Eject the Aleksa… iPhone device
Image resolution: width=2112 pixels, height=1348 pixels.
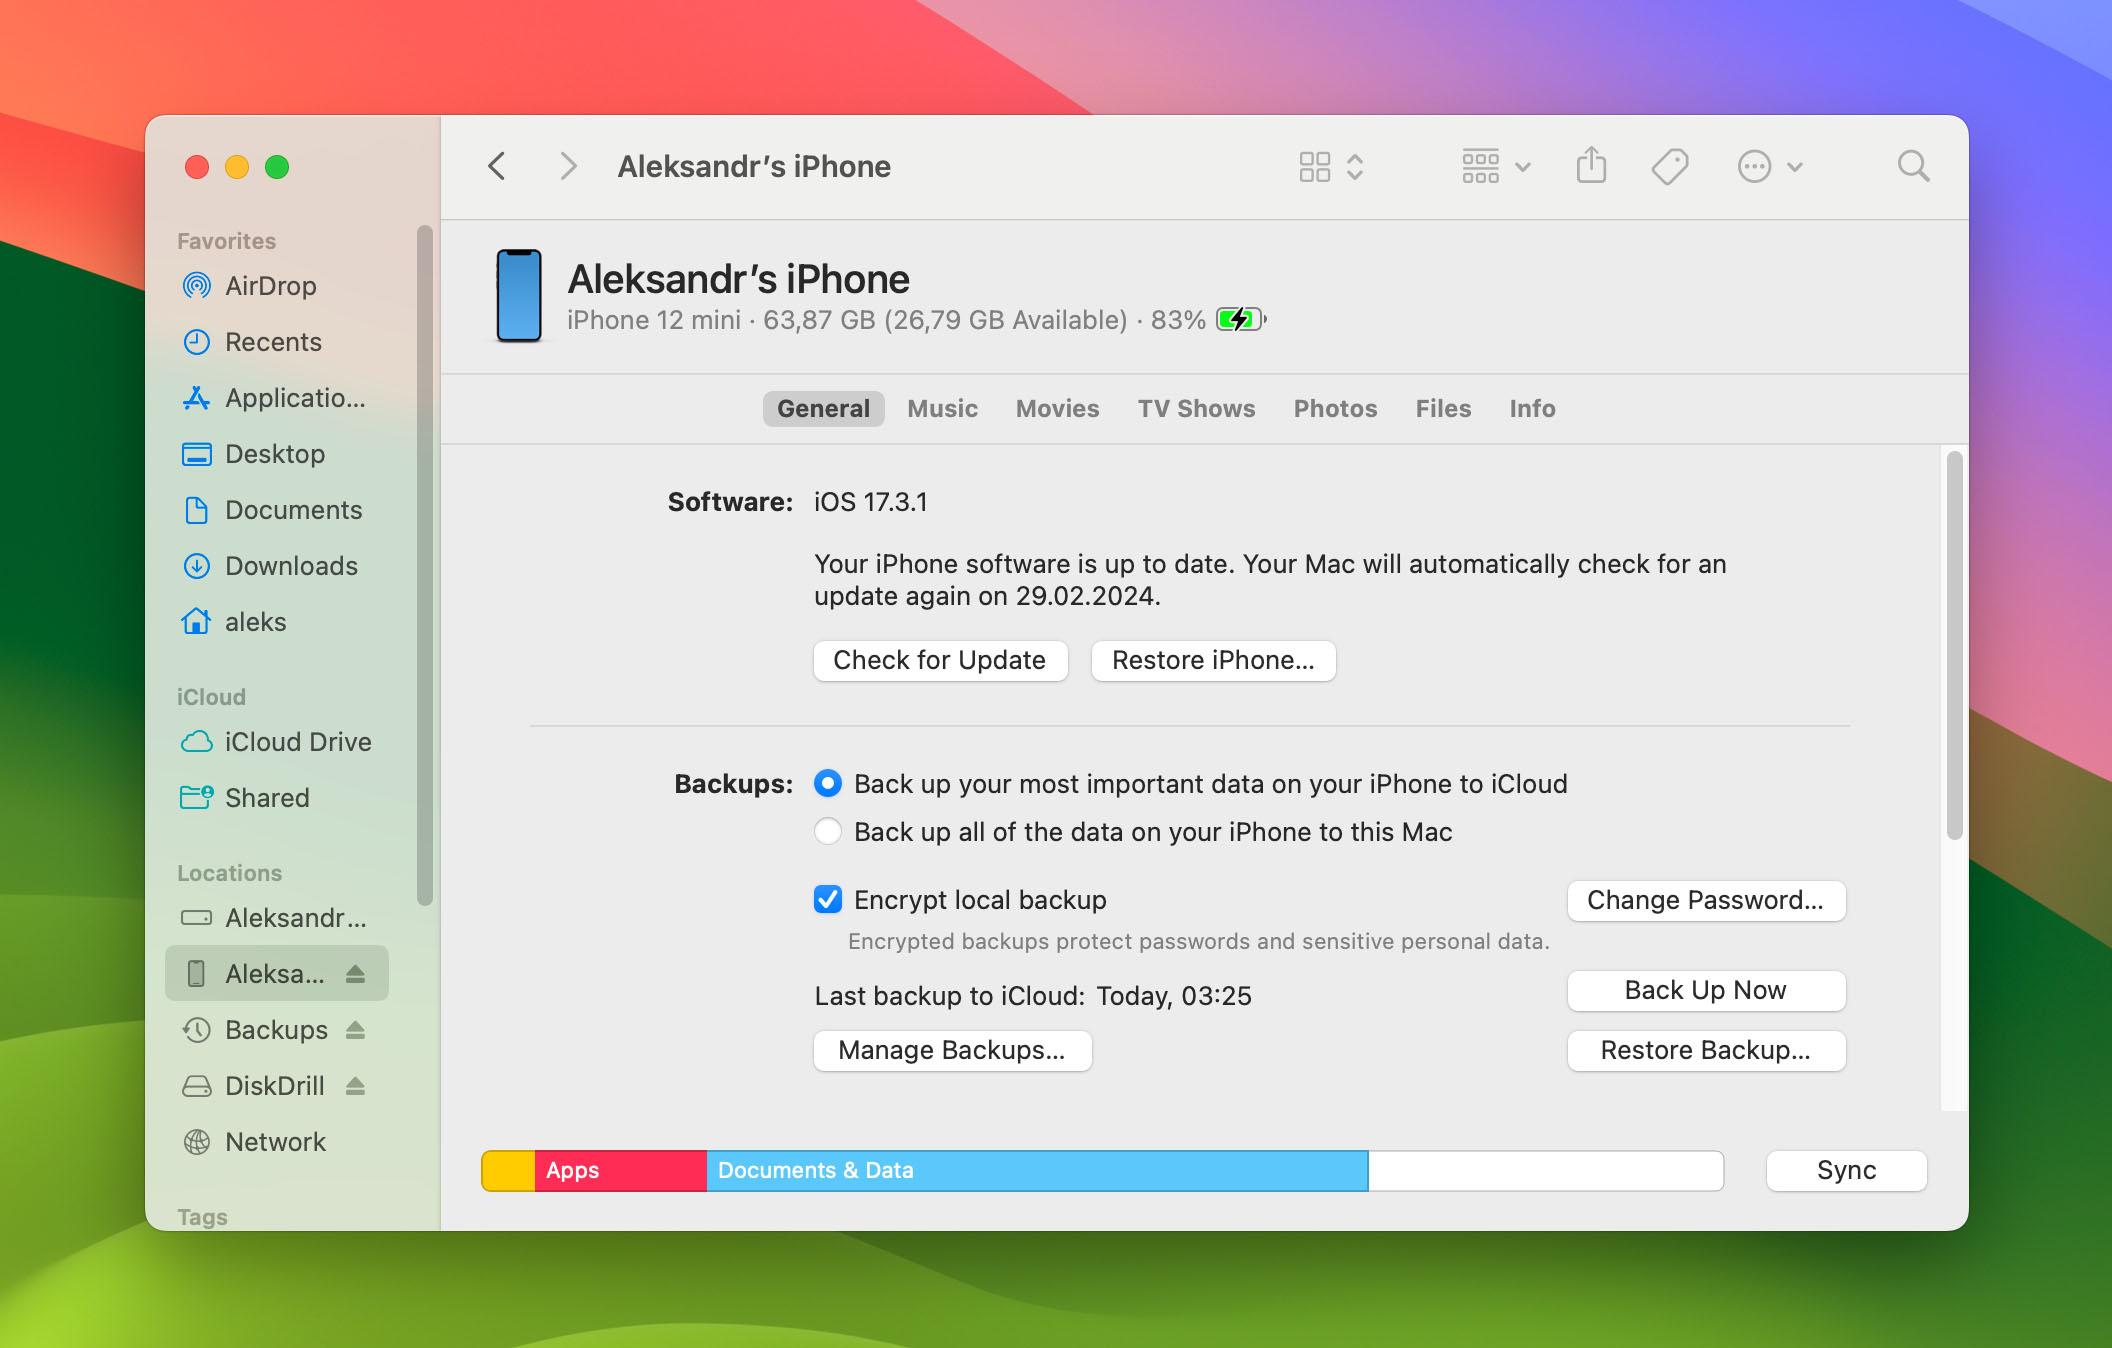click(x=355, y=974)
